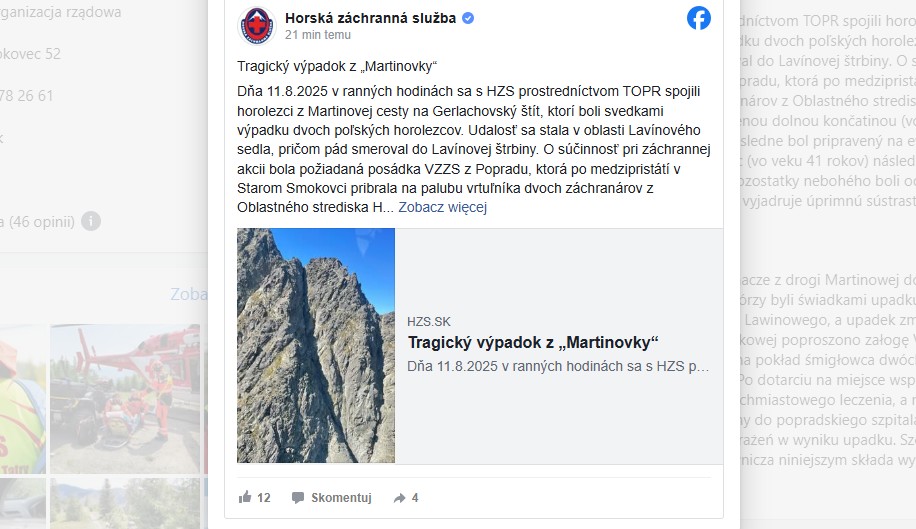The height and width of the screenshot is (529, 916).
Task: Open the Facebook logo icon
Action: (699, 18)
